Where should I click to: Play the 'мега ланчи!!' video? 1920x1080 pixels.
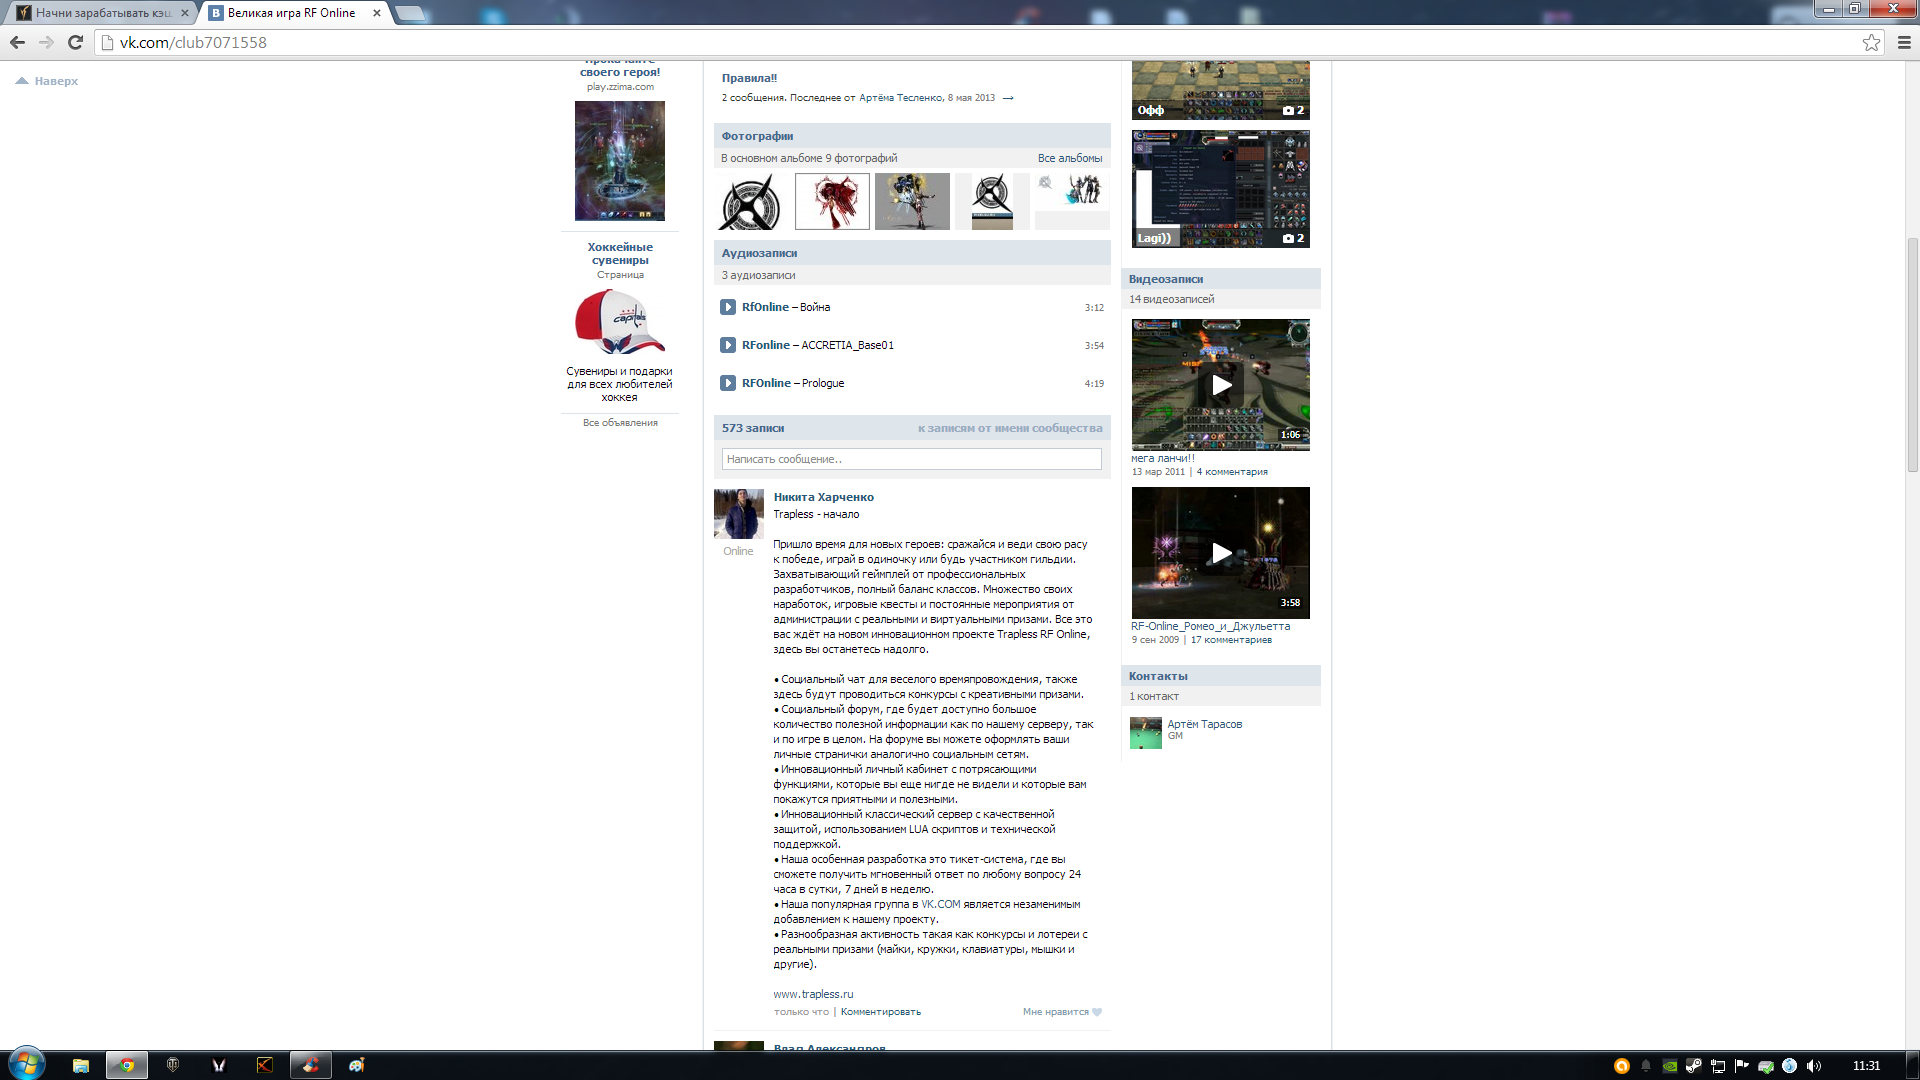click(1220, 385)
